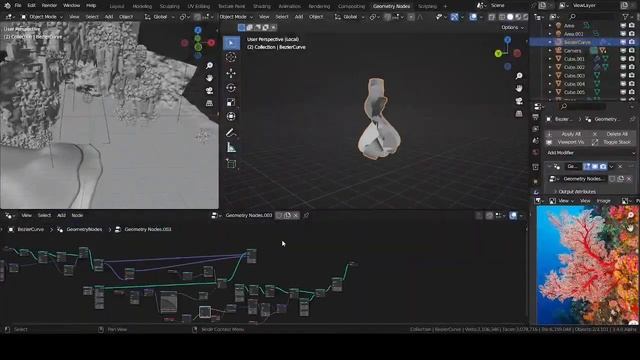Image resolution: width=640 pixels, height=360 pixels.
Task: Click the zoom magnifier in center viewport
Action: 519,76
